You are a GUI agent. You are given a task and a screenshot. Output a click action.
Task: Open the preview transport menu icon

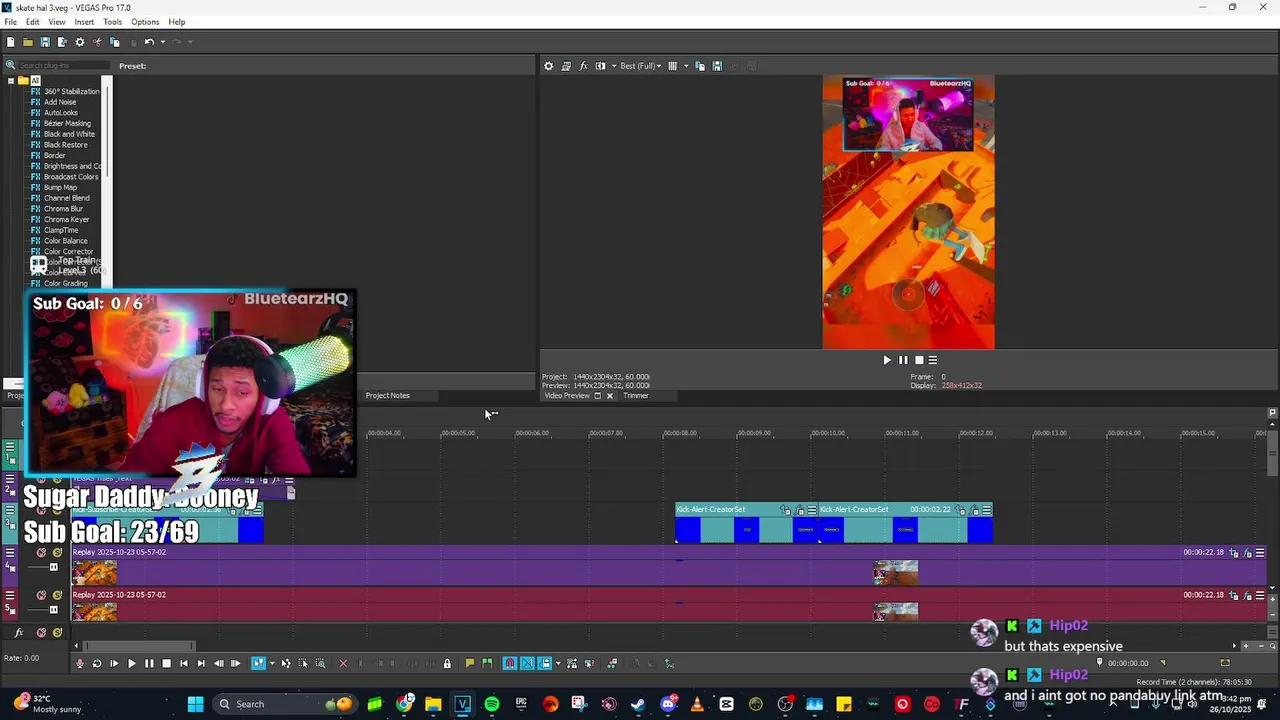click(933, 360)
